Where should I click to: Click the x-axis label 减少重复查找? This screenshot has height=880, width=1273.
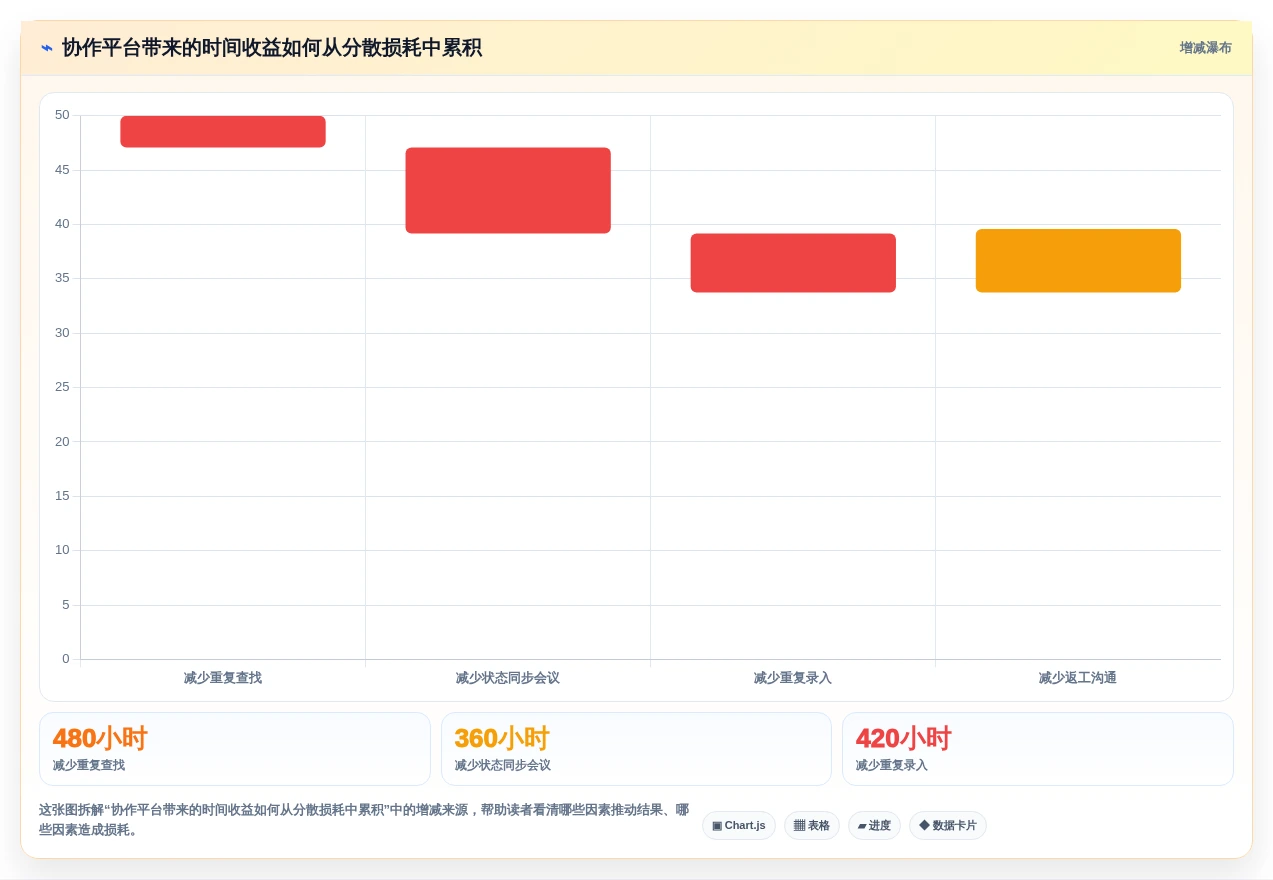(x=223, y=678)
